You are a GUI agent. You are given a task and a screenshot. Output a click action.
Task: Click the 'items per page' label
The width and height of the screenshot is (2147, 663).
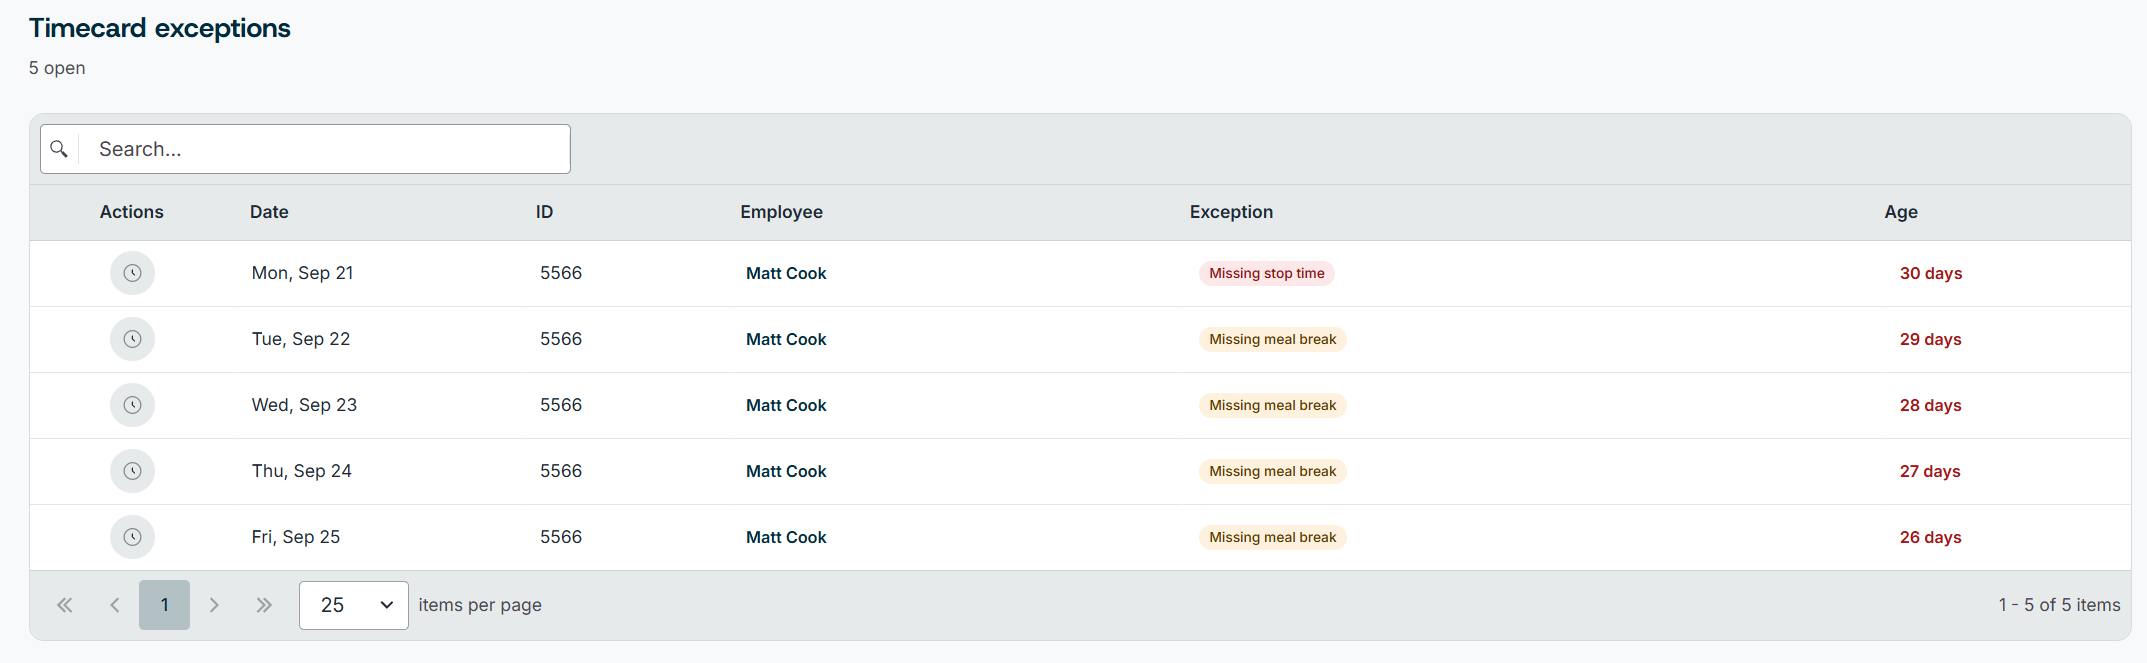click(x=480, y=605)
